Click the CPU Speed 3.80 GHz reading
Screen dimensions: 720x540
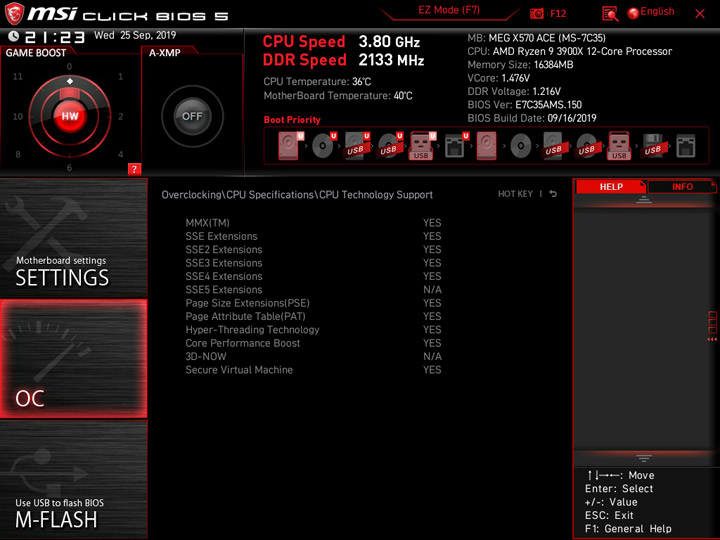(341, 42)
